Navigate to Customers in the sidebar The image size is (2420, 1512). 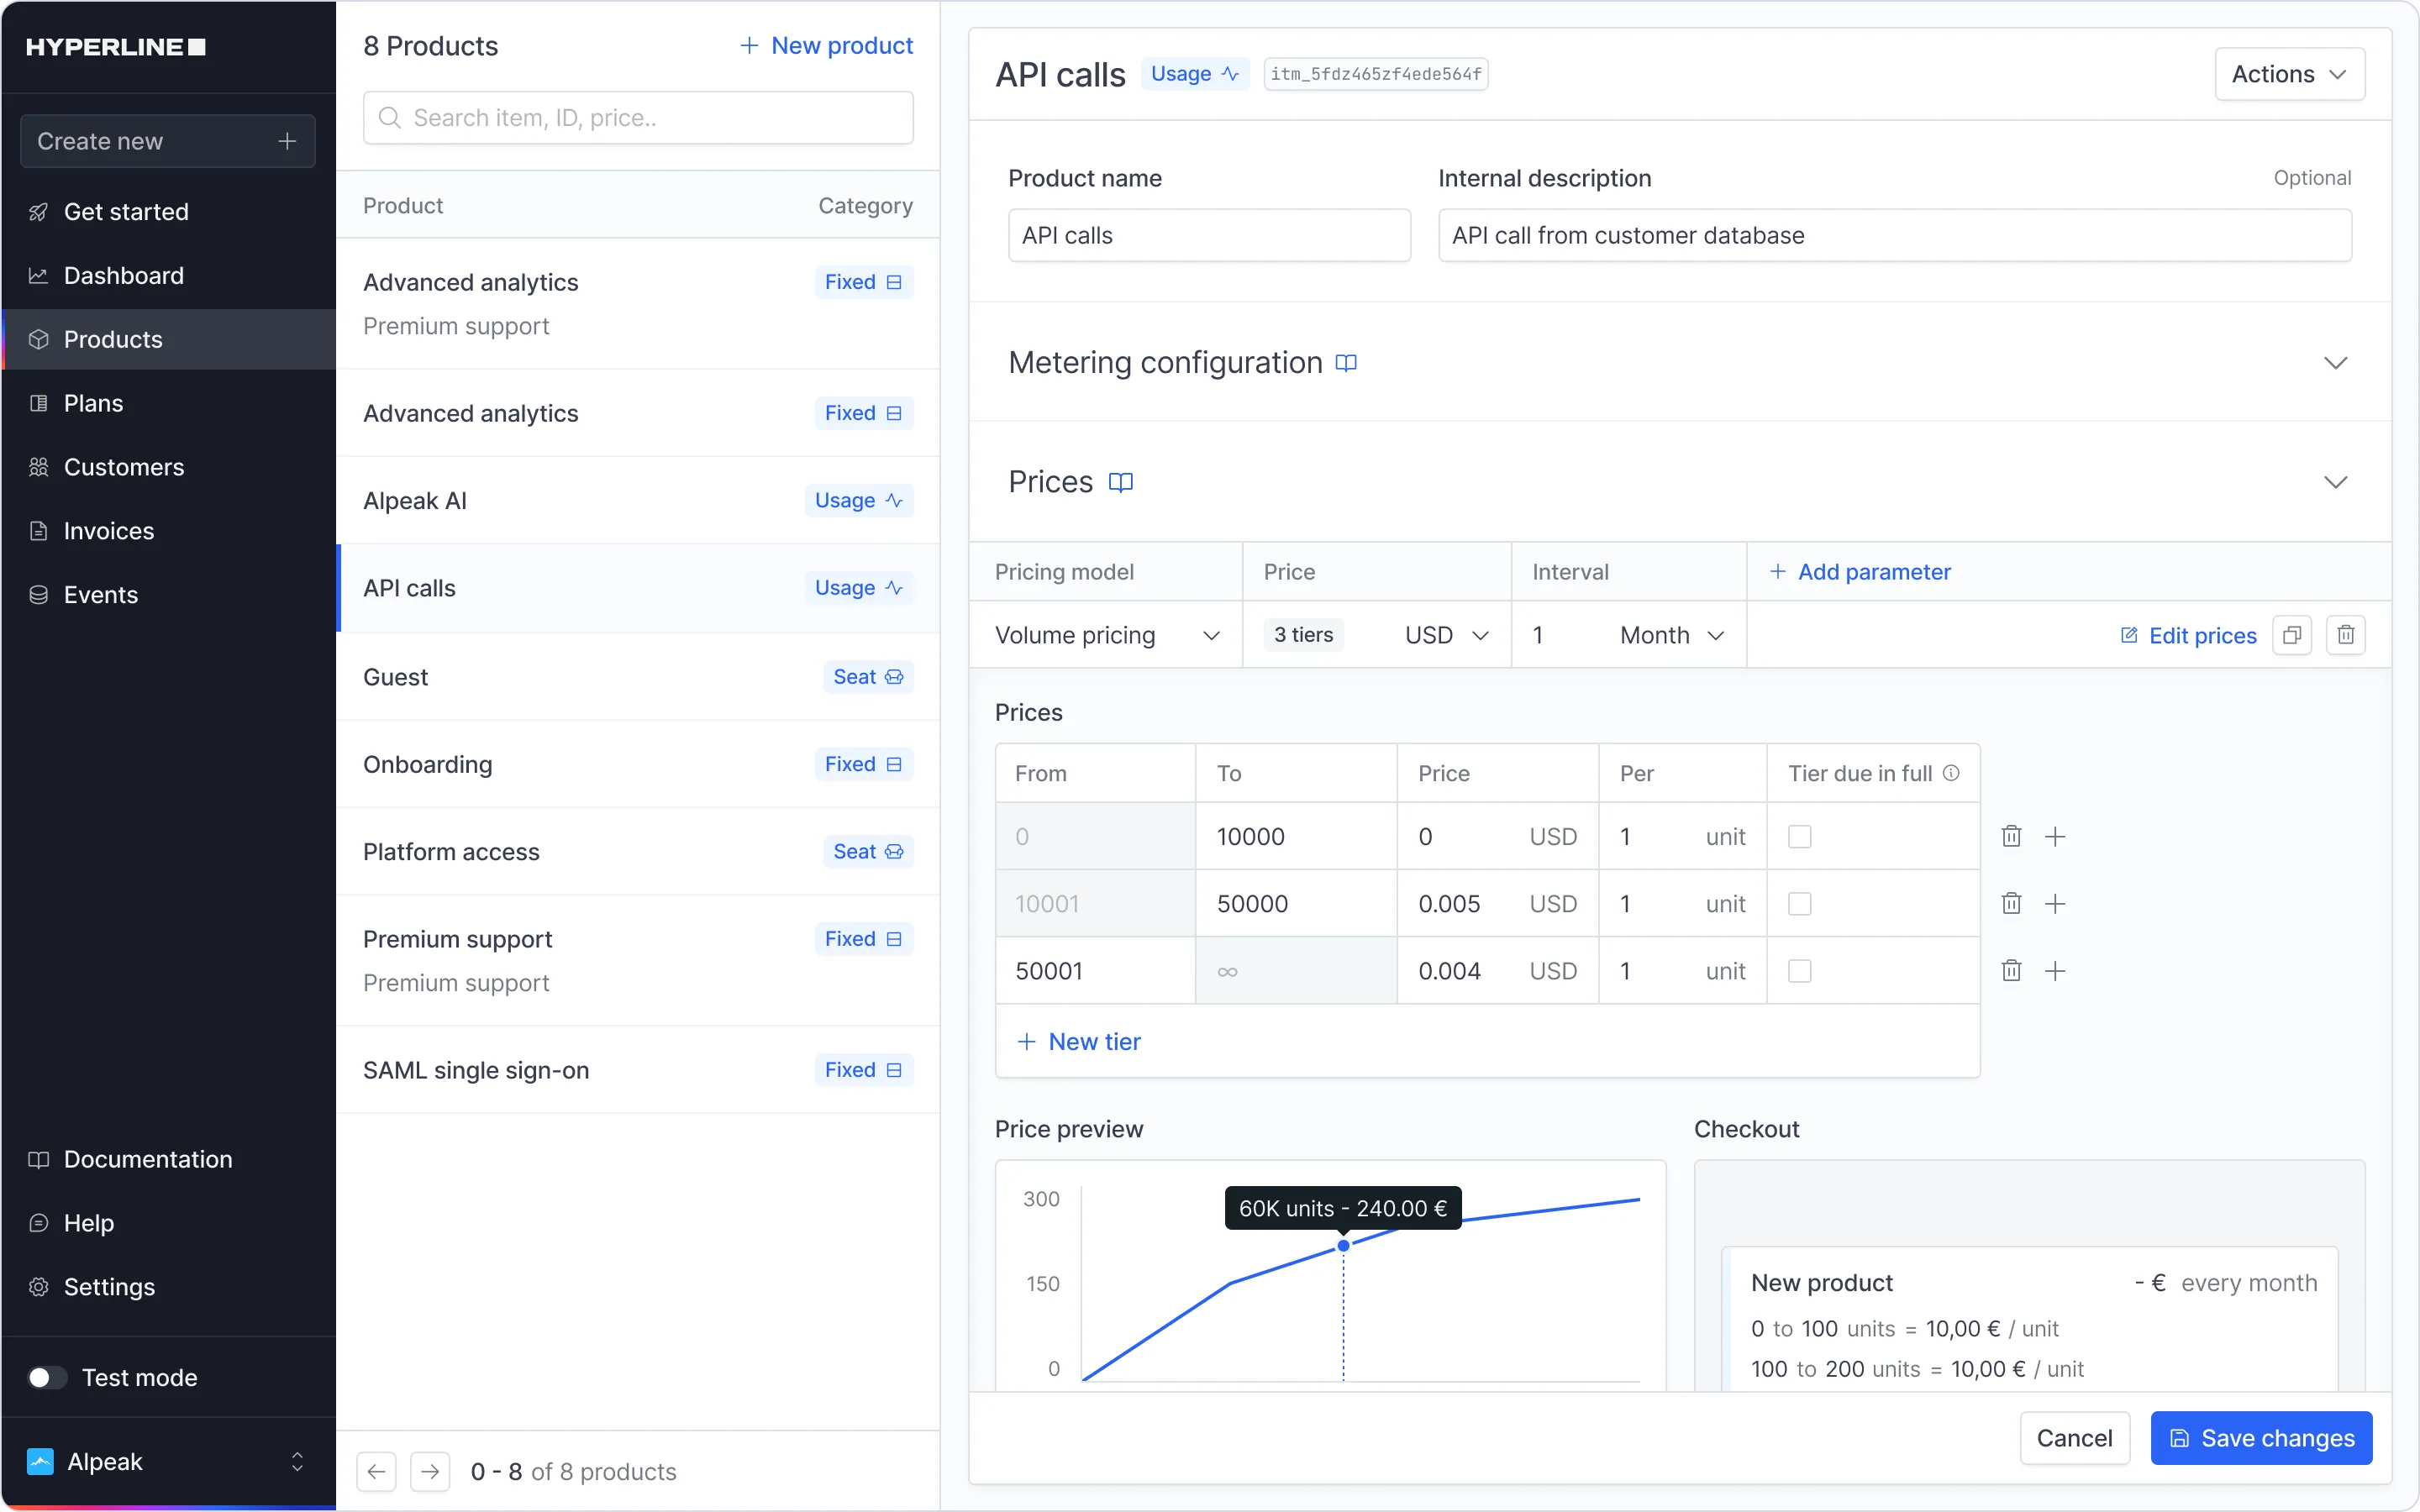[124, 467]
